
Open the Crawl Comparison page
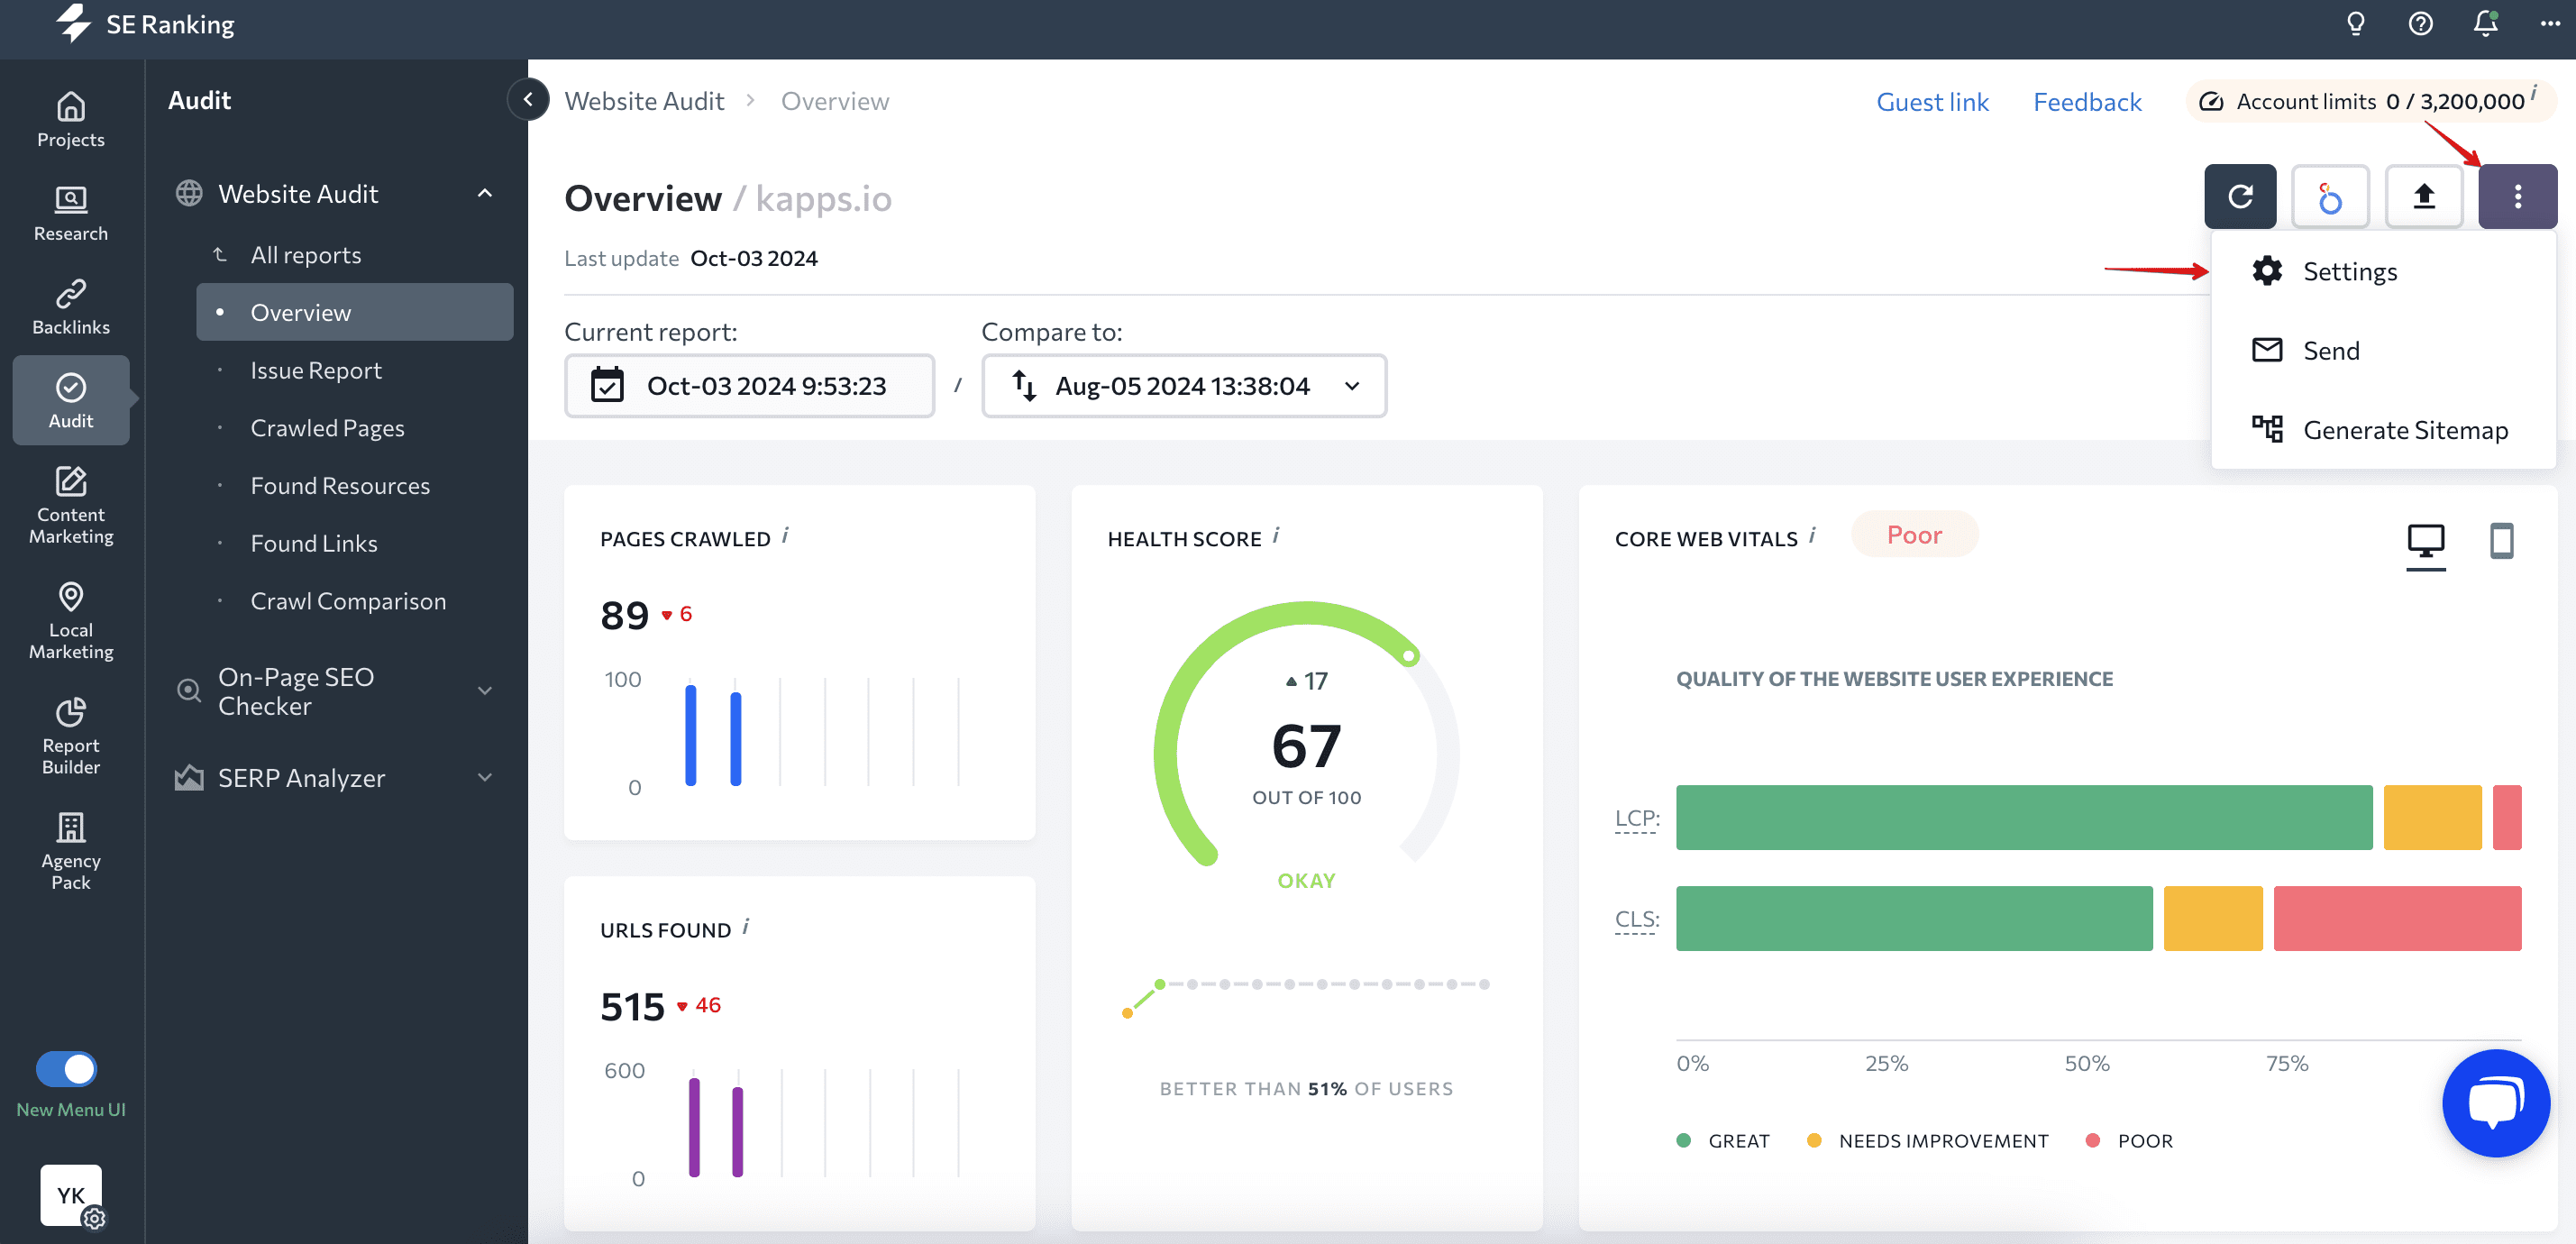348,601
